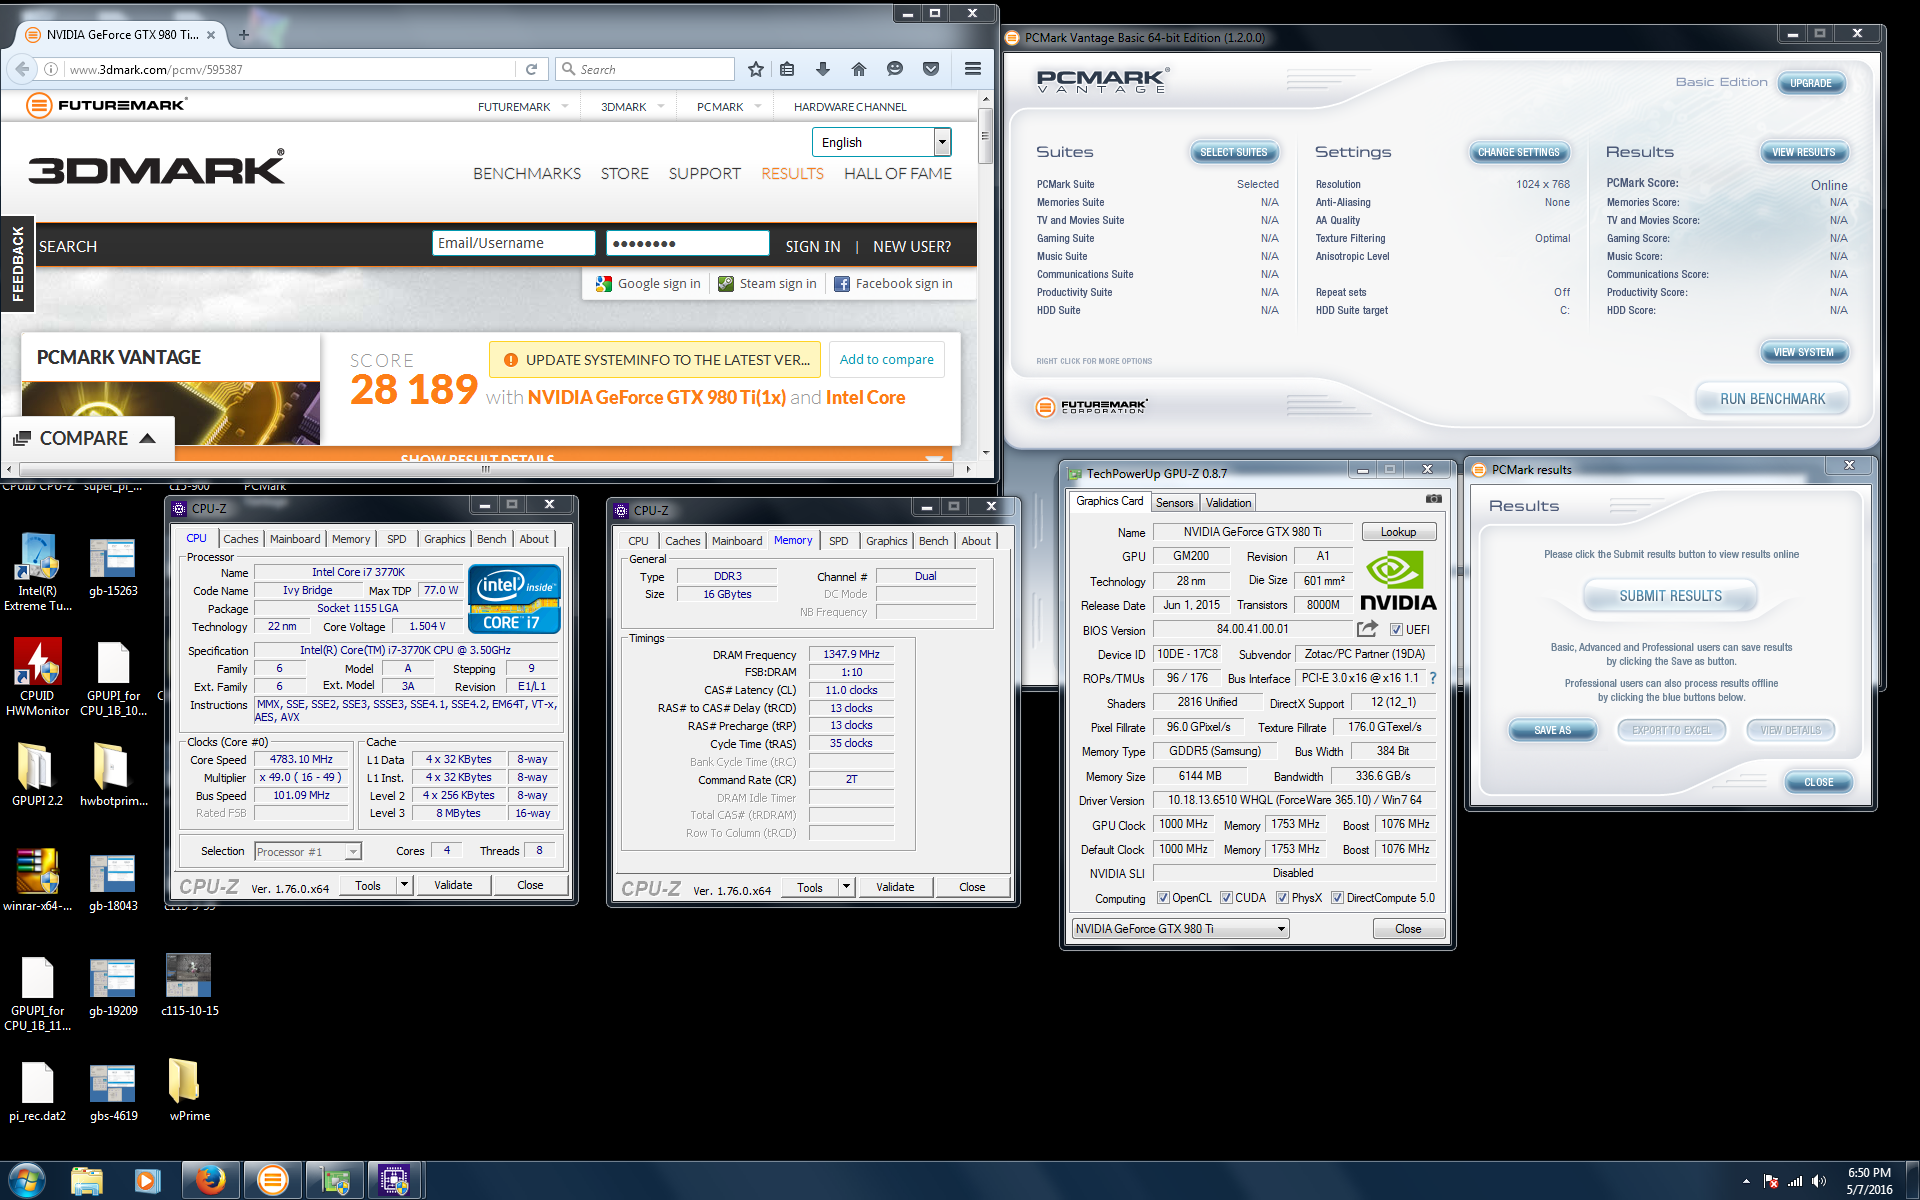
Task: Open Firefox from the taskbar
Action: pyautogui.click(x=210, y=1181)
